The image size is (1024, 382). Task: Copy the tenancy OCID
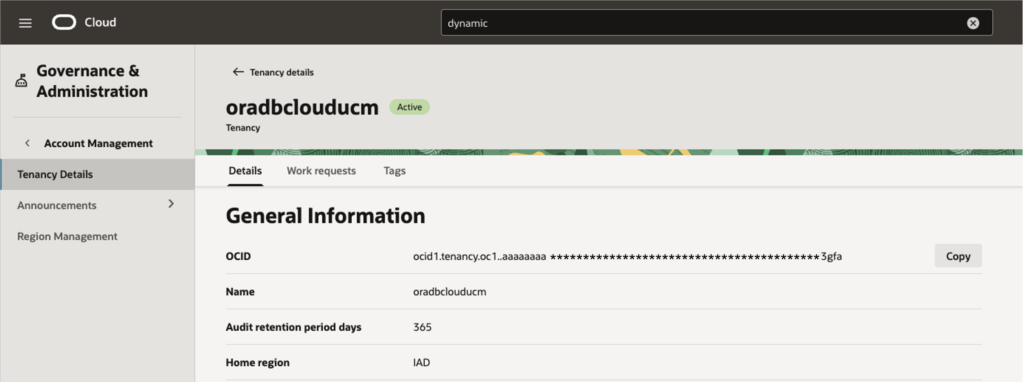[958, 256]
